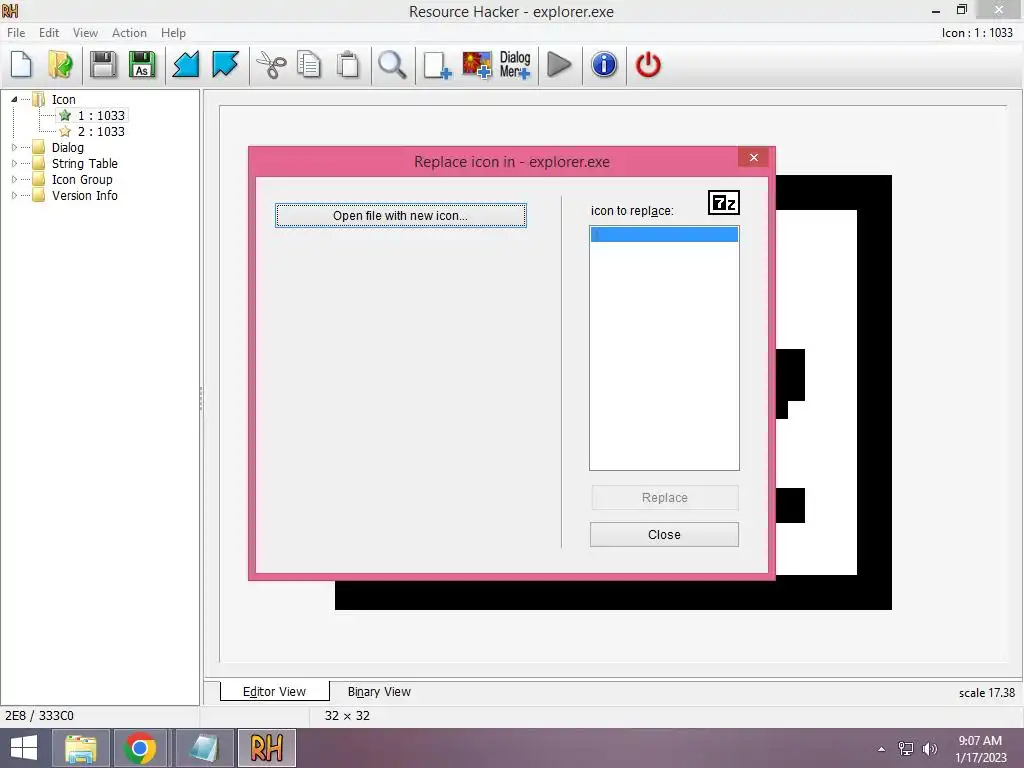The height and width of the screenshot is (768, 1024).
Task: Open File Explorer from the taskbar
Action: click(x=80, y=748)
